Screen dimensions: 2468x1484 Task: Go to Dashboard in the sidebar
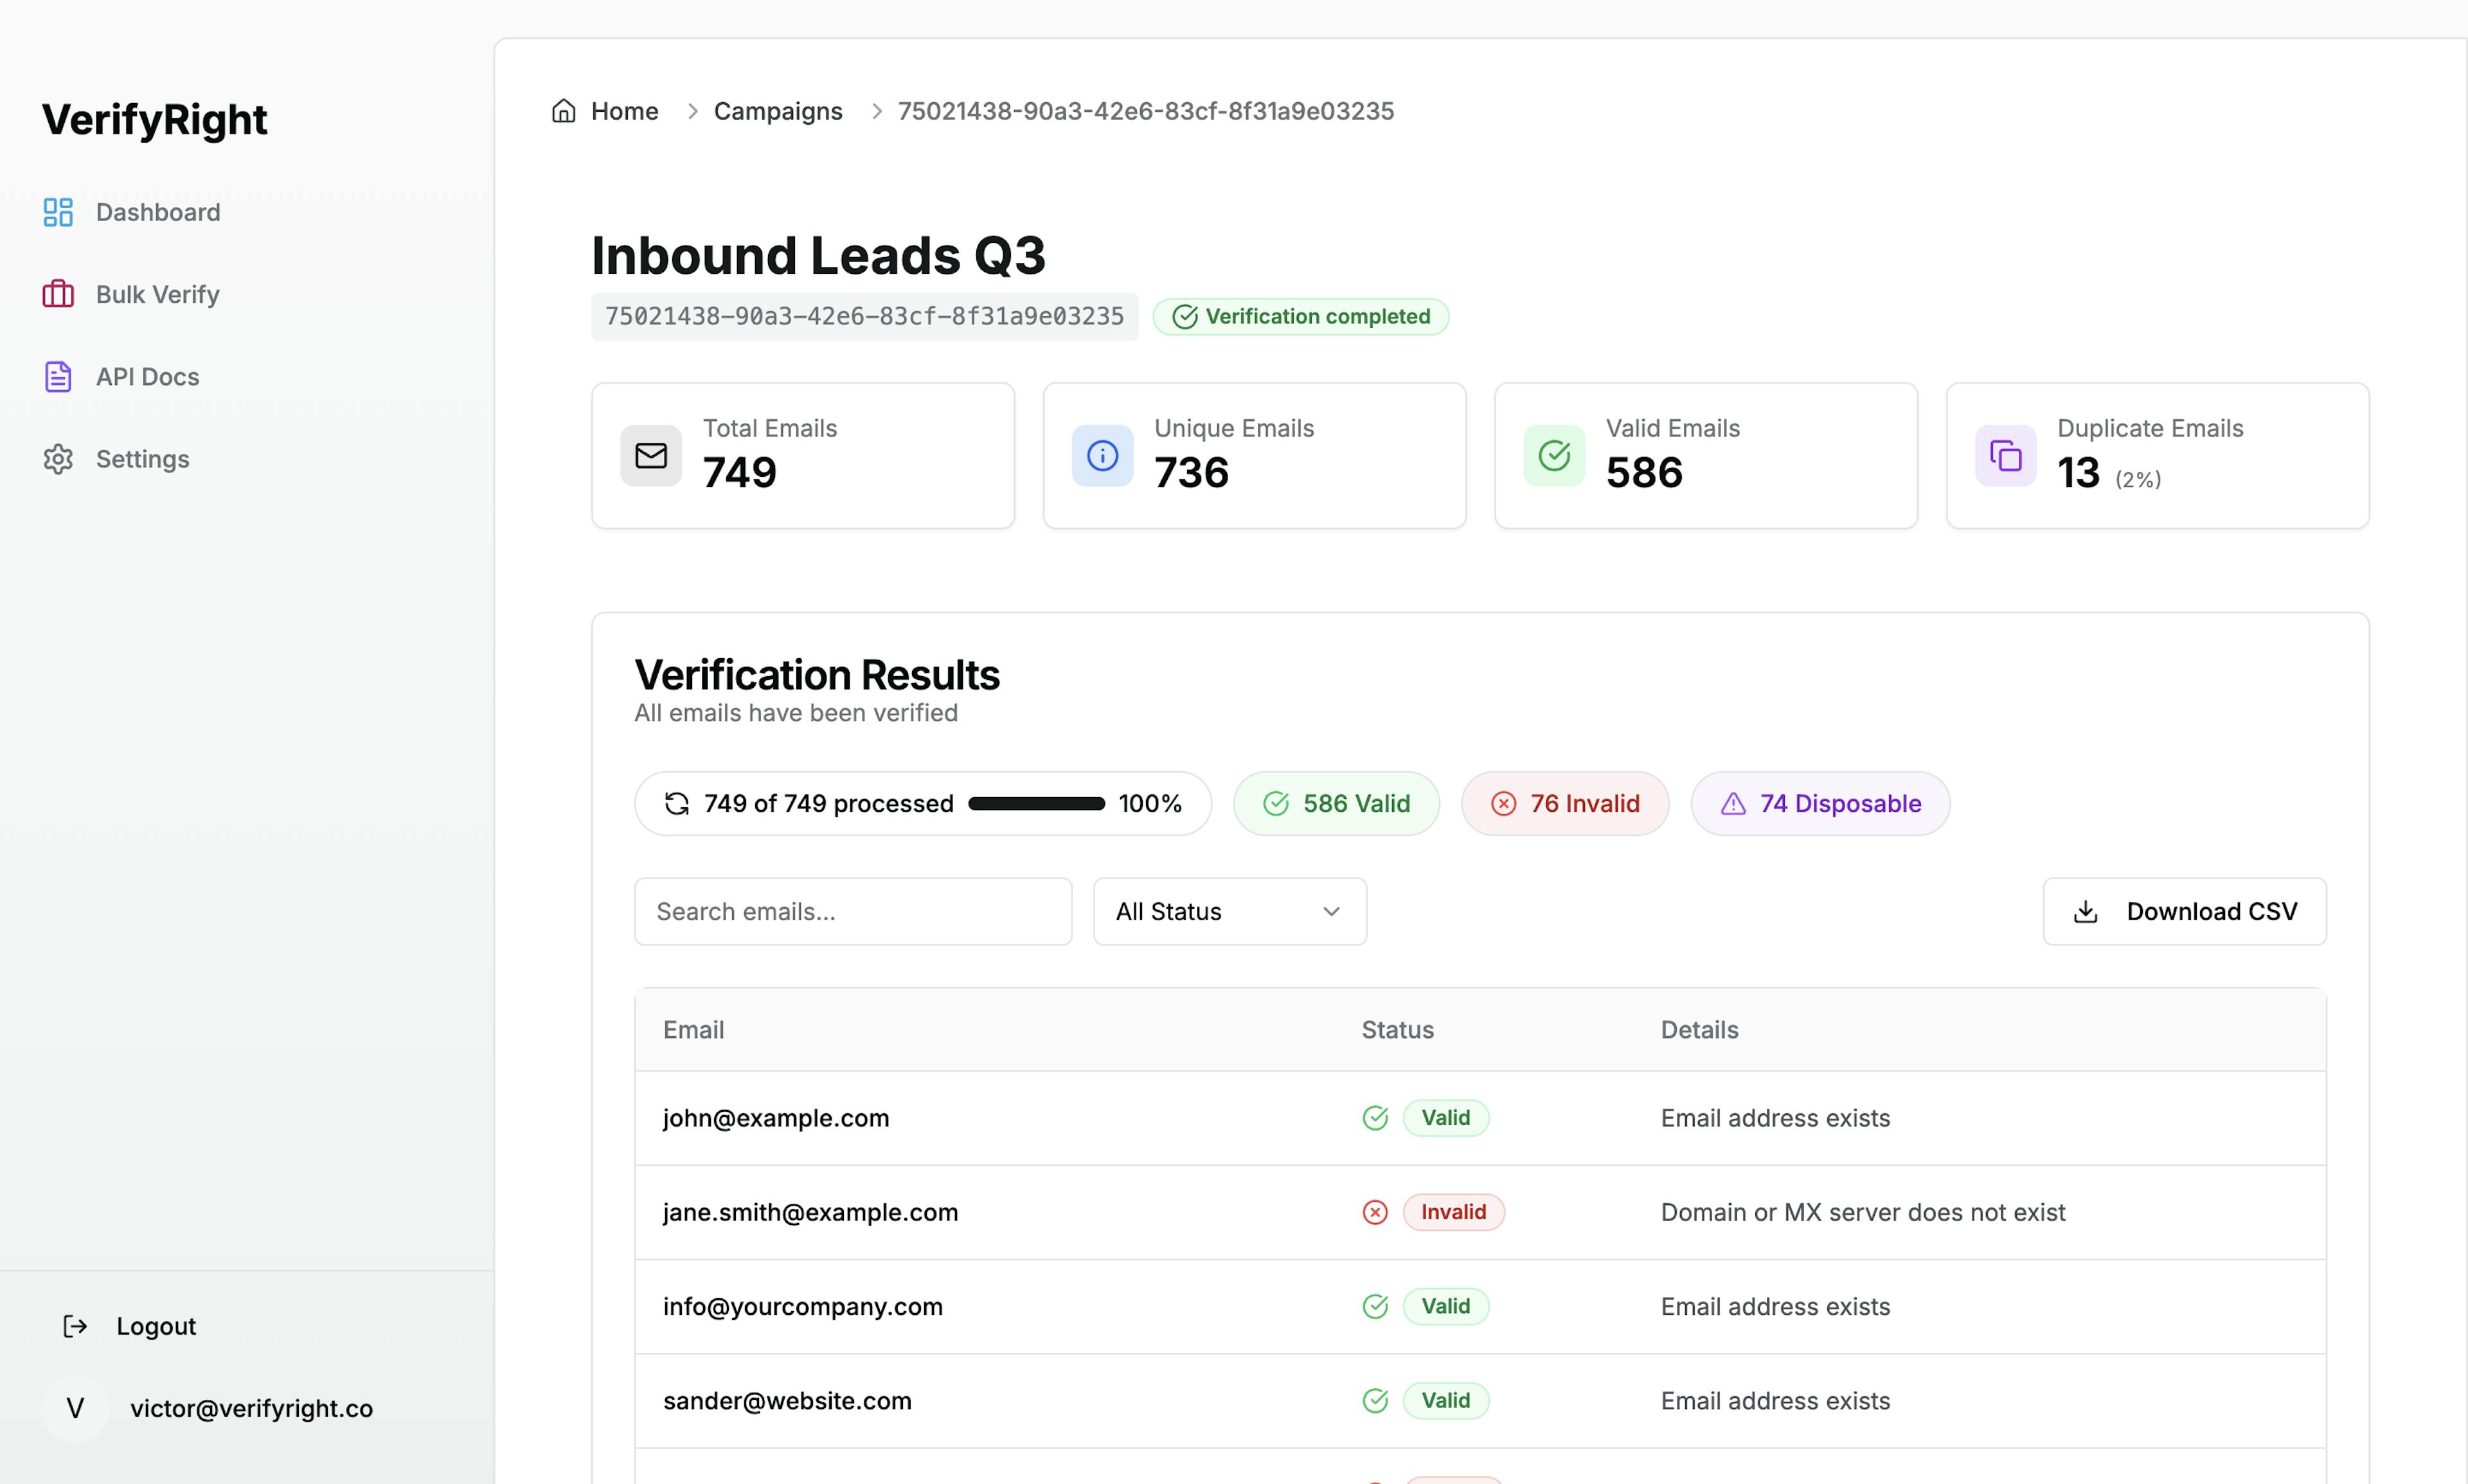click(158, 212)
